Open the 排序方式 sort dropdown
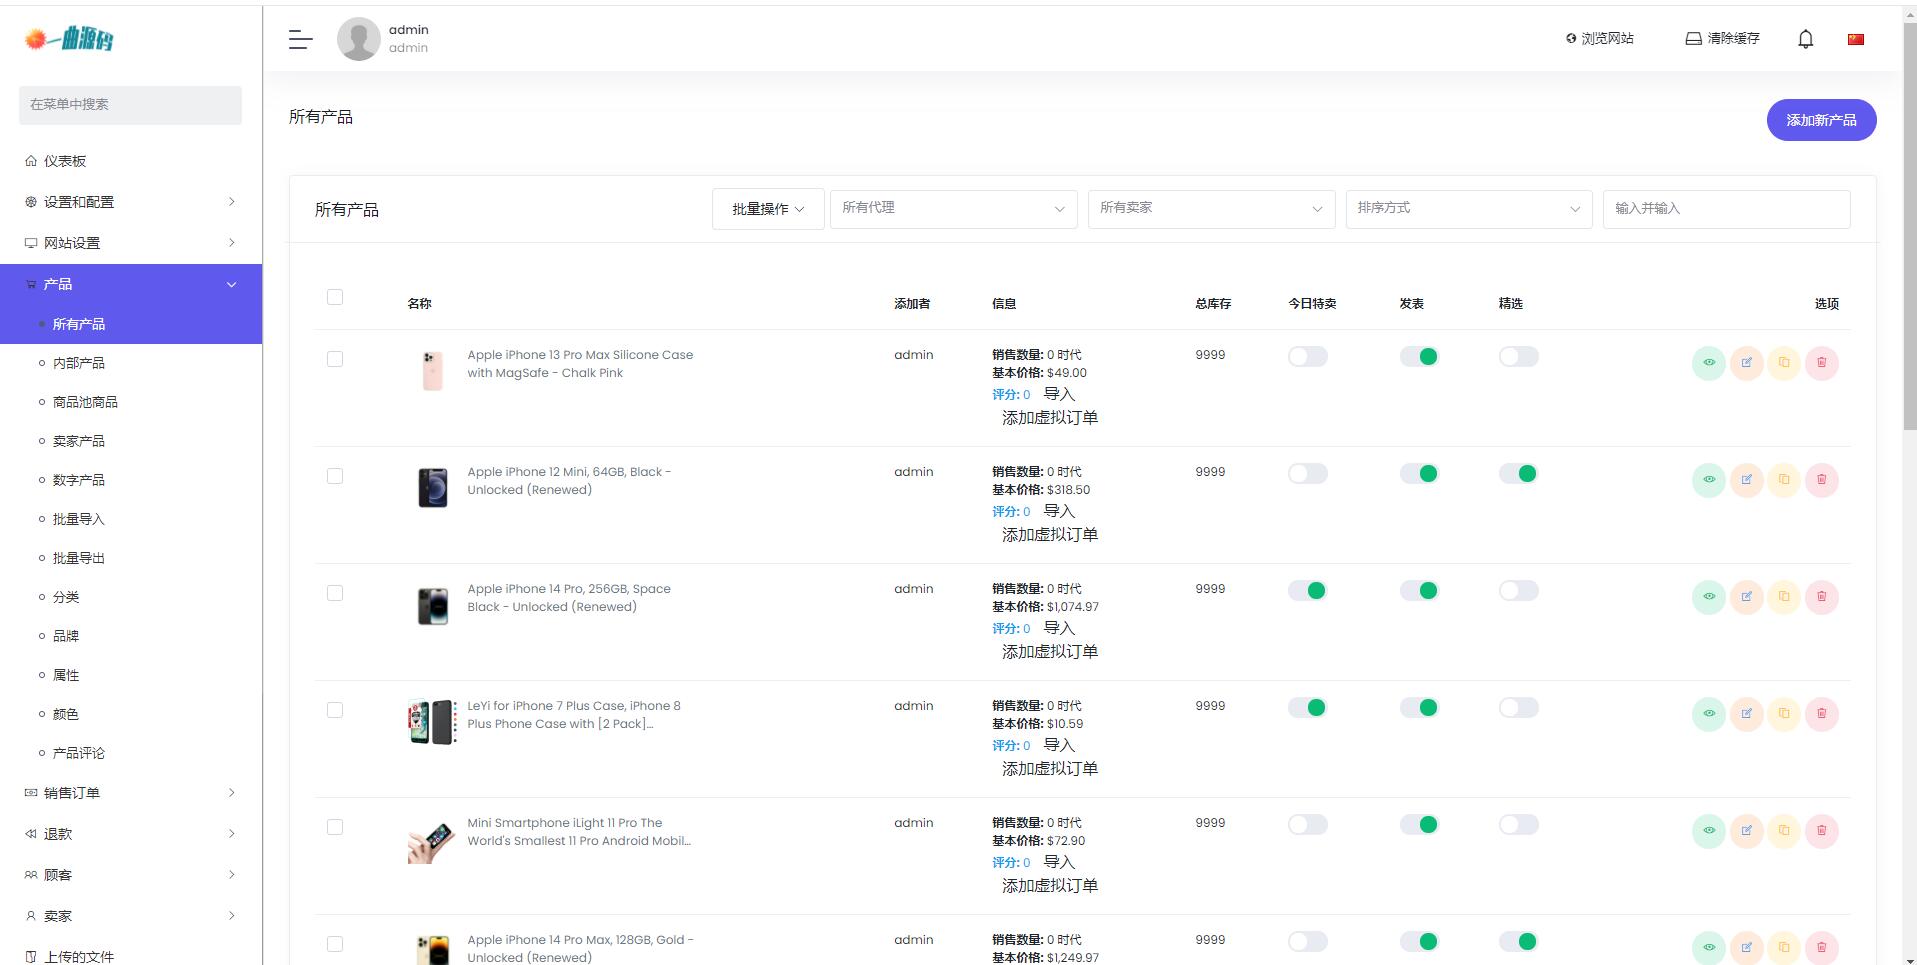Screen dimensions: 1917x965 pos(1469,208)
